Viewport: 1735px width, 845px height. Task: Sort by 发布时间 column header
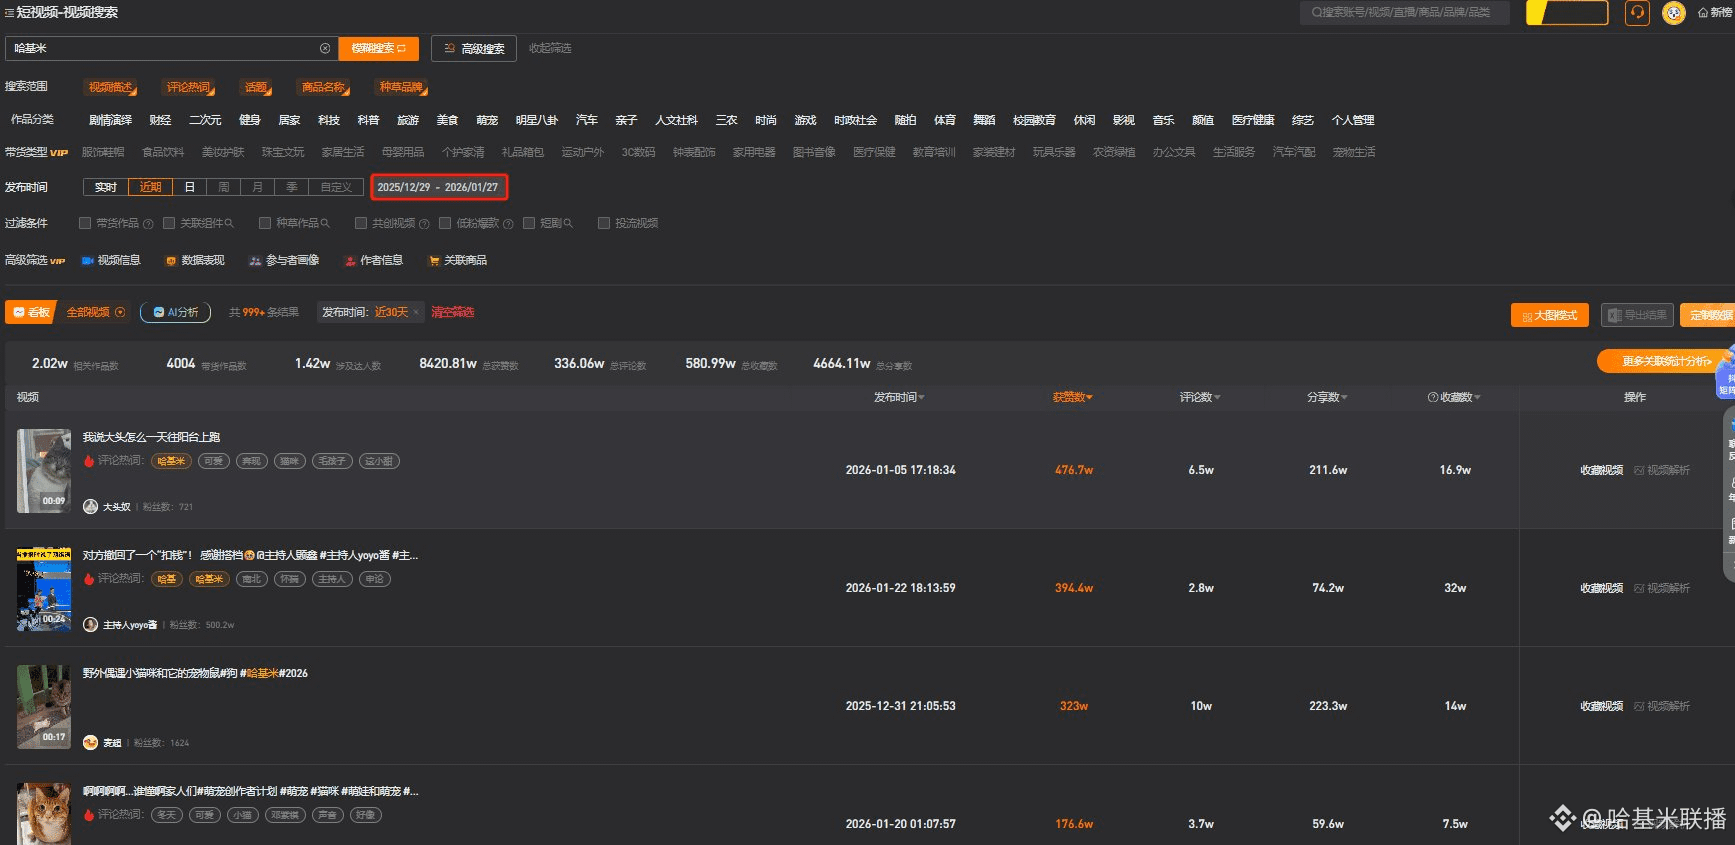(x=898, y=398)
